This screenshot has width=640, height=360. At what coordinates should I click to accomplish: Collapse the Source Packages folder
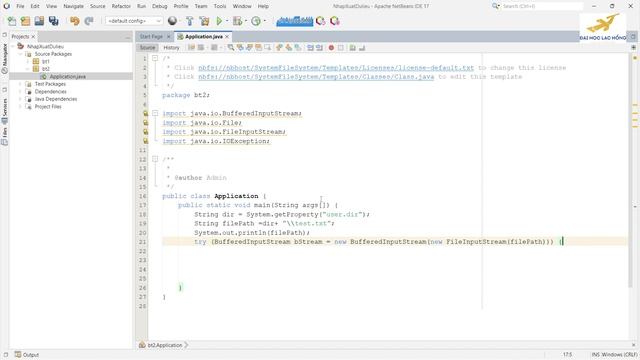[20, 54]
